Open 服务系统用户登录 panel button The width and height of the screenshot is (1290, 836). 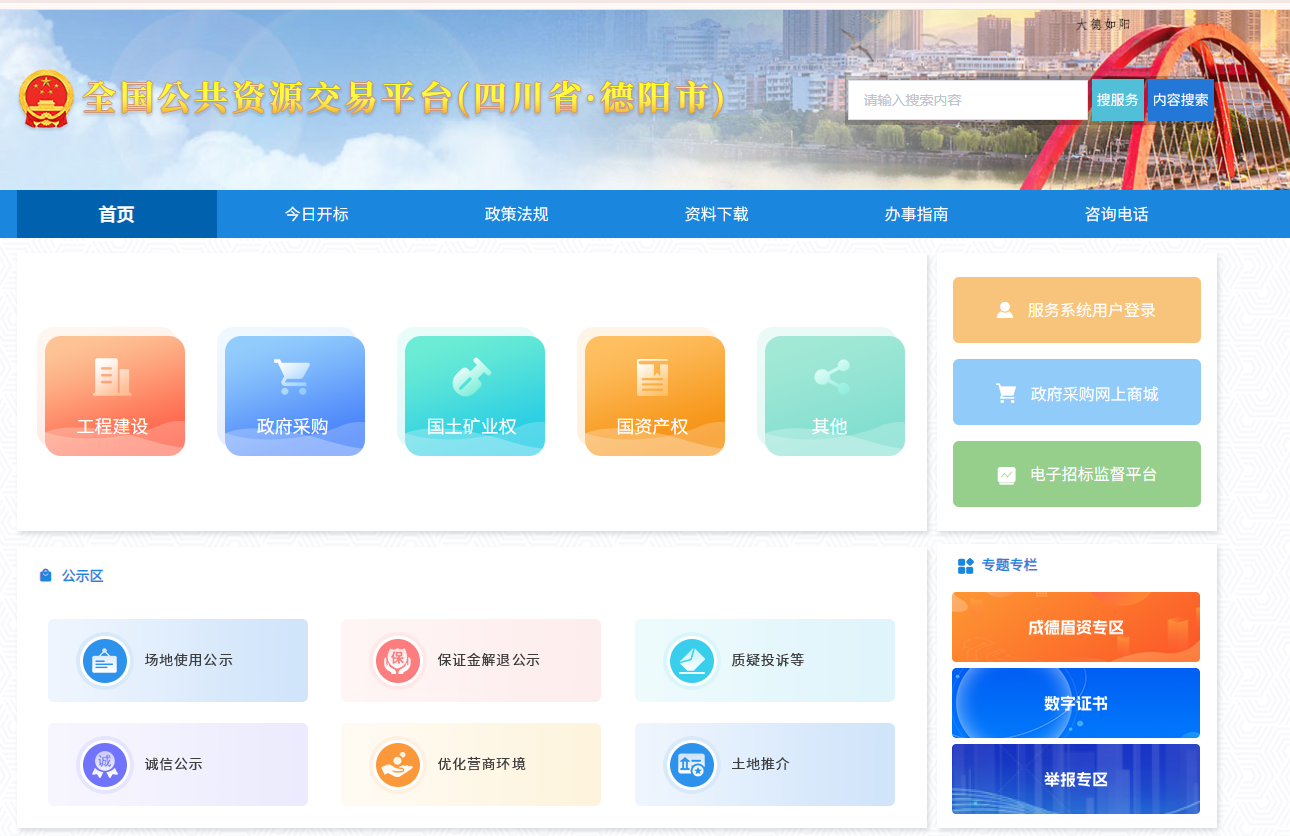[1076, 309]
